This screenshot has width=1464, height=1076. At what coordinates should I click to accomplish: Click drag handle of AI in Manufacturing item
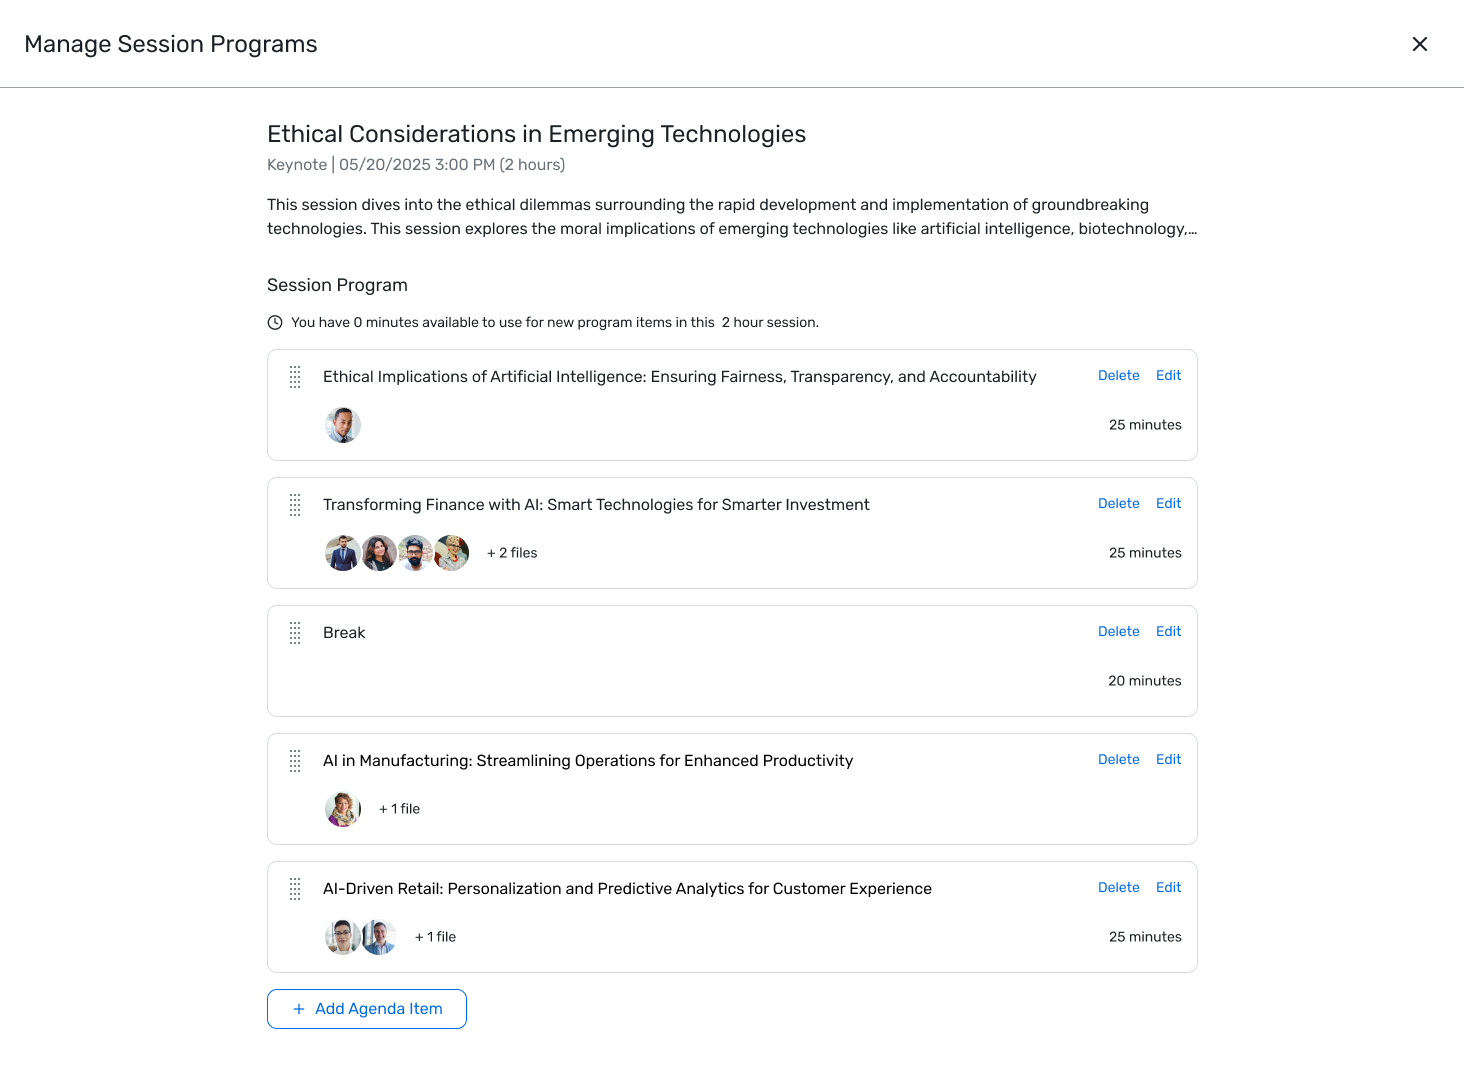(x=295, y=761)
